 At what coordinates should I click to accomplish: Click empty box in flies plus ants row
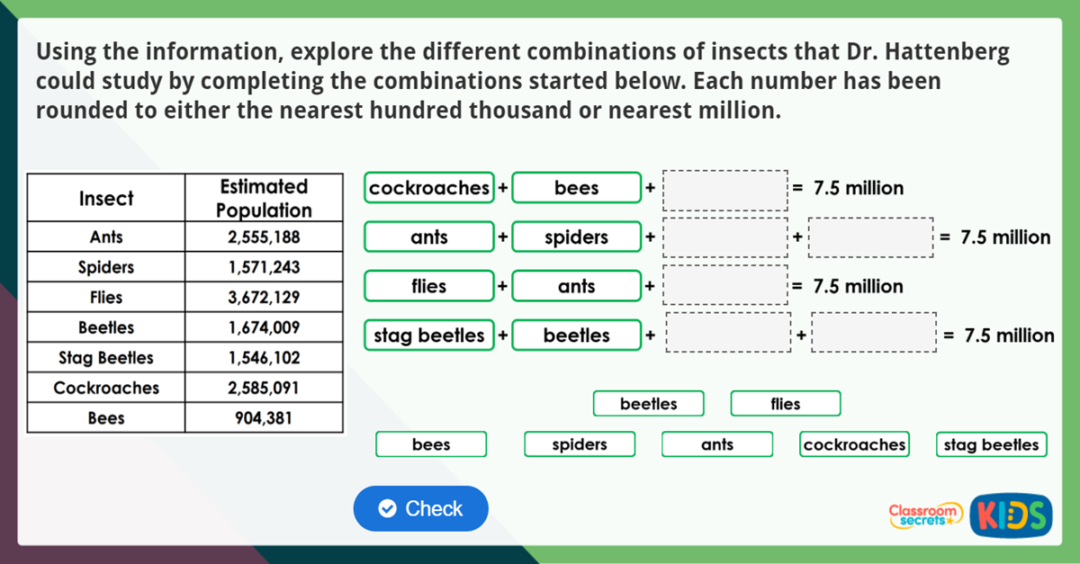tap(726, 286)
